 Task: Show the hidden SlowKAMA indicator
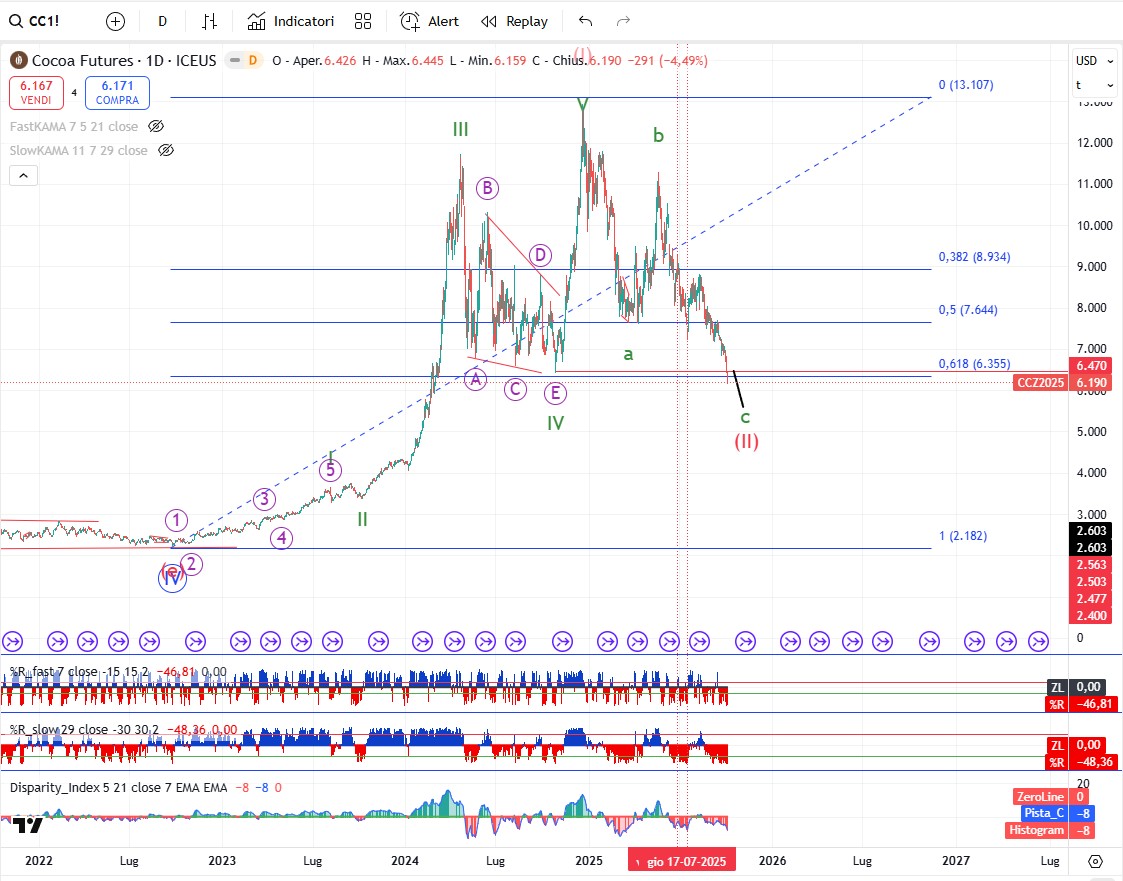166,150
